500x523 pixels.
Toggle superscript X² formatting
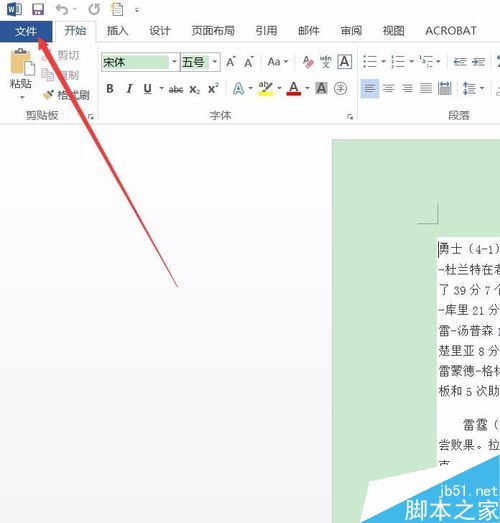213,89
